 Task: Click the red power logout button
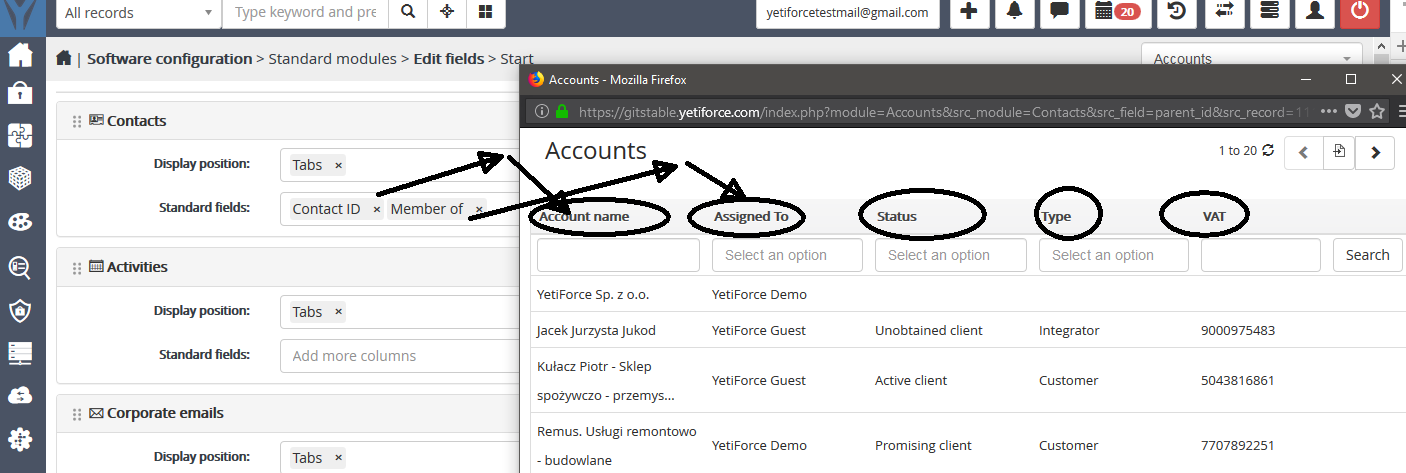point(1360,12)
